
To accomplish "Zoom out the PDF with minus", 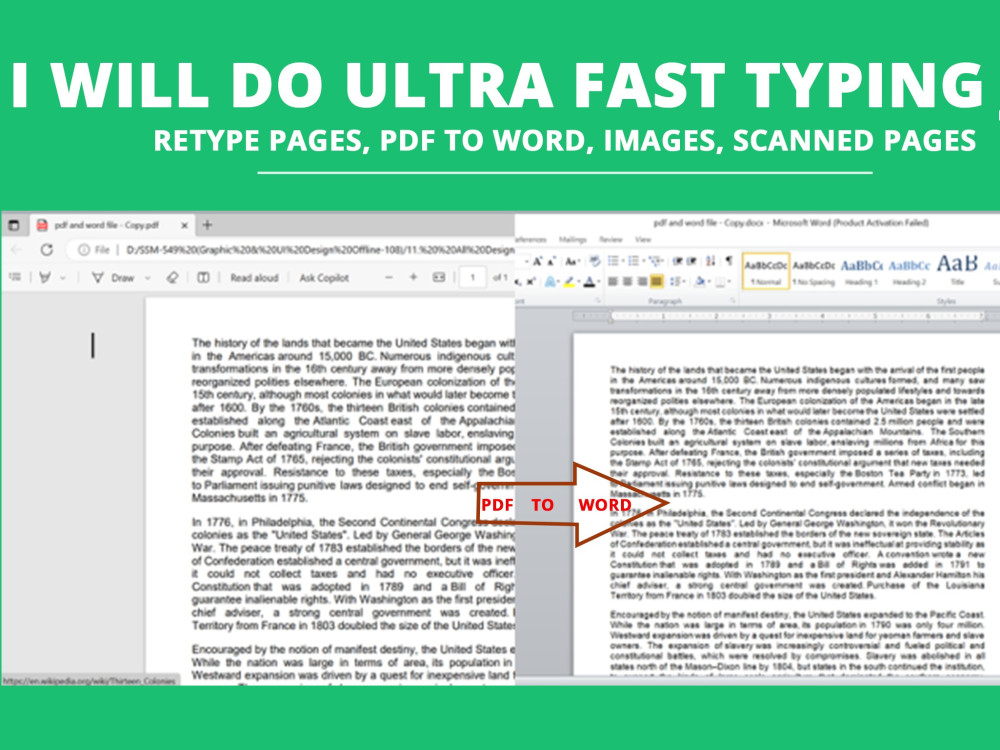I will 388,277.
